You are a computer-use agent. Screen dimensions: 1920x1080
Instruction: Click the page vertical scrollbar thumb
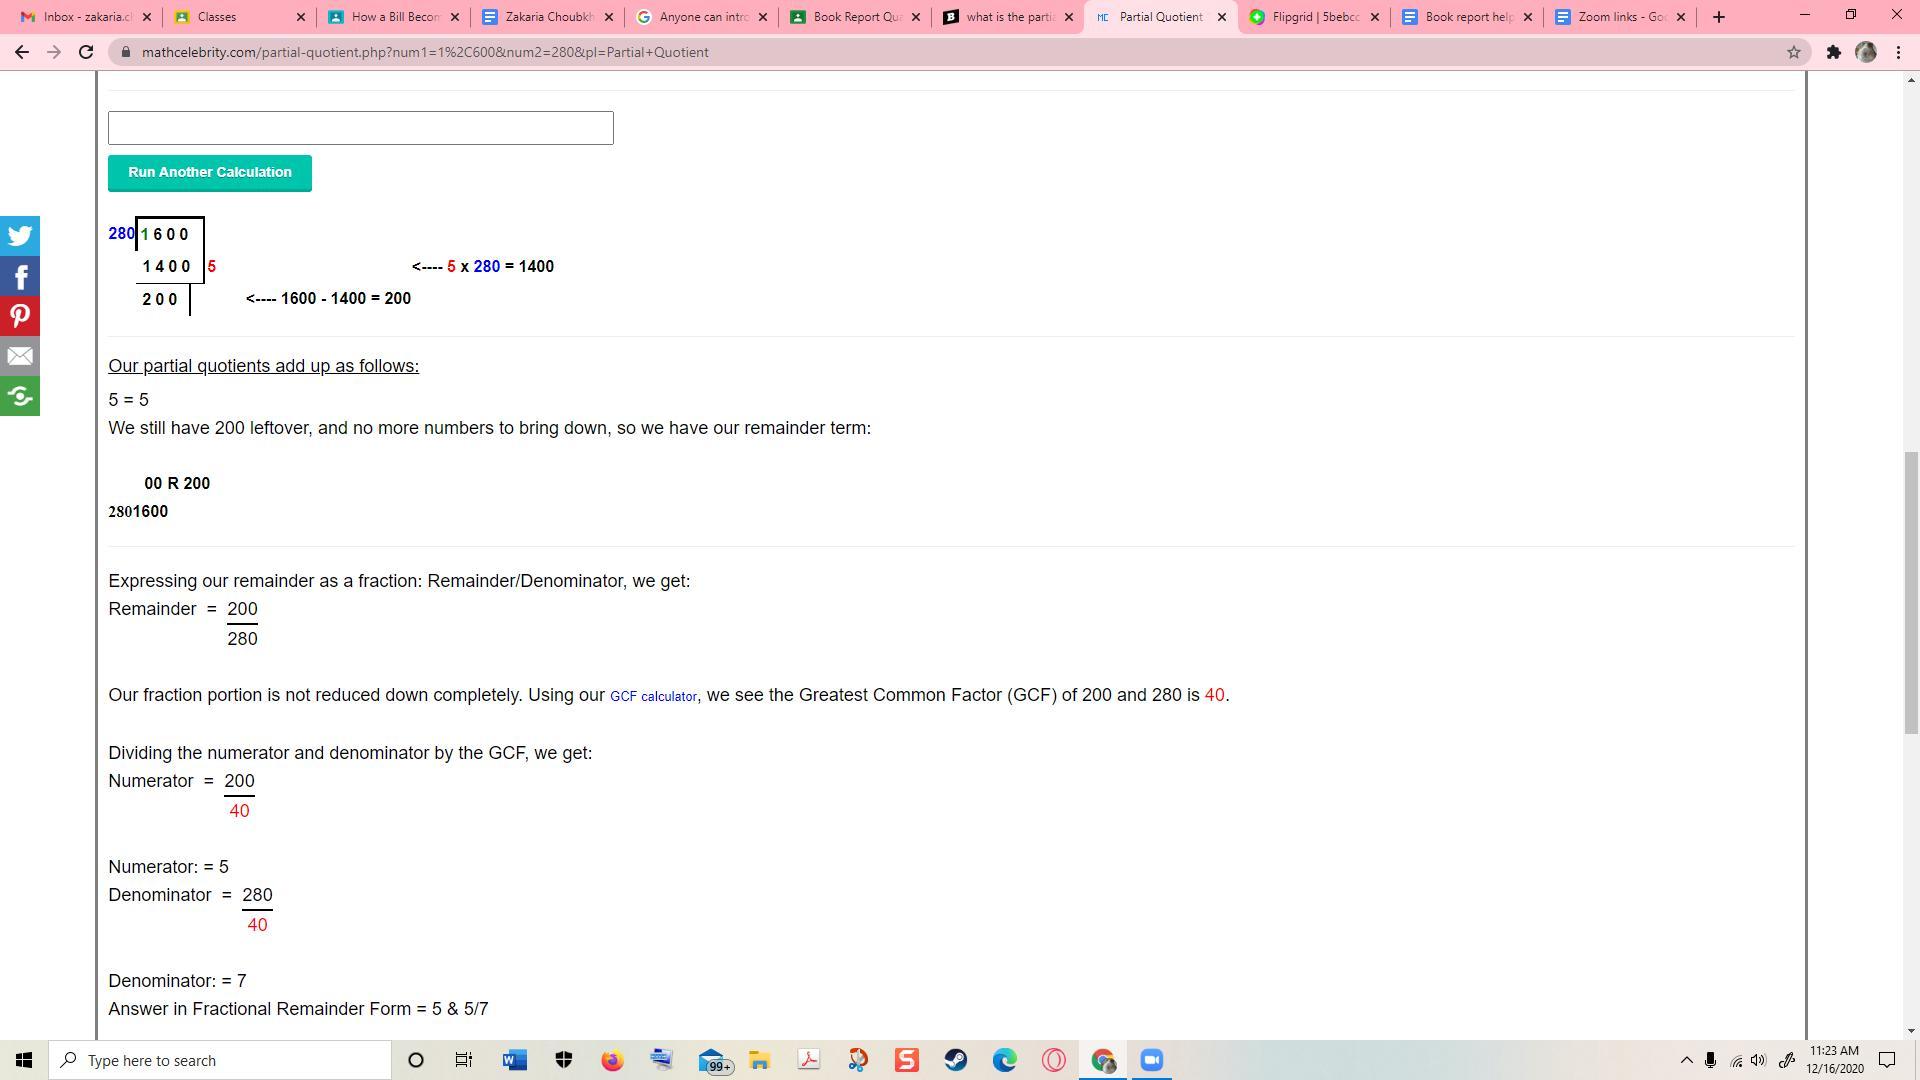coord(1911,590)
